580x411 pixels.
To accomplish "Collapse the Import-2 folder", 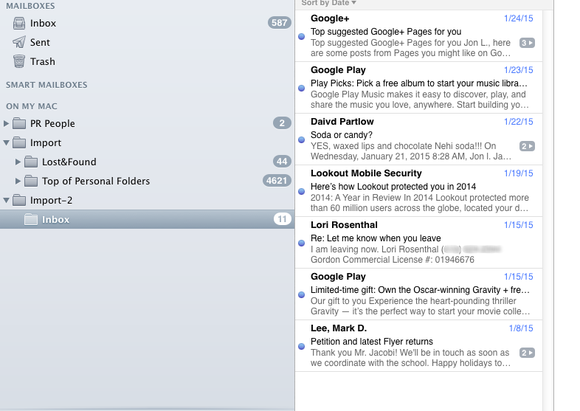I will click(x=6, y=200).
